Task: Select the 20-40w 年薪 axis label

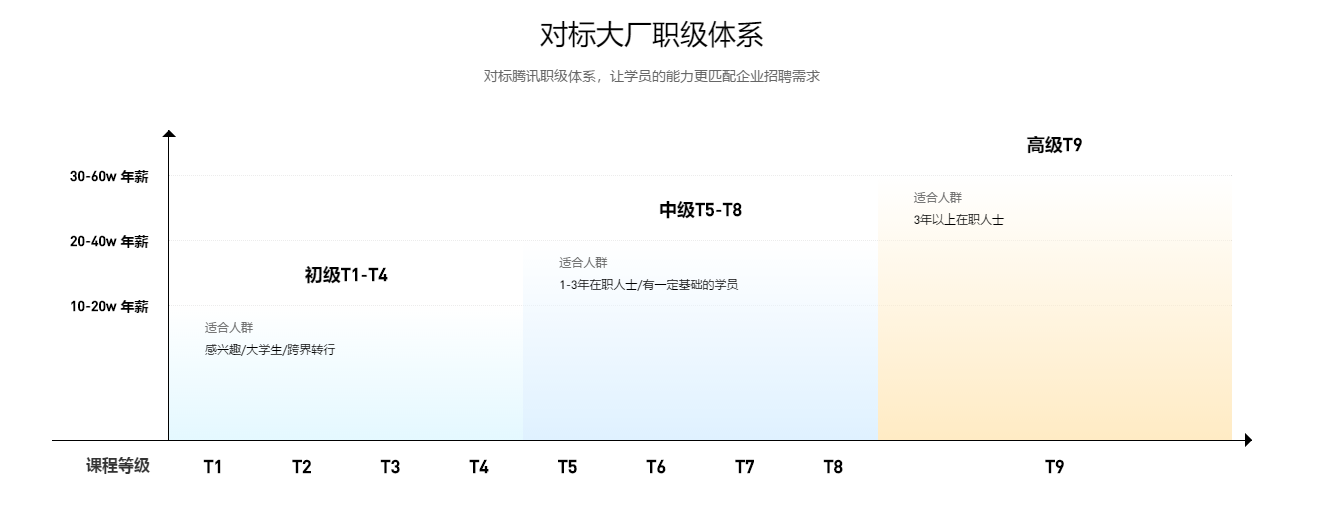Action: (x=109, y=242)
